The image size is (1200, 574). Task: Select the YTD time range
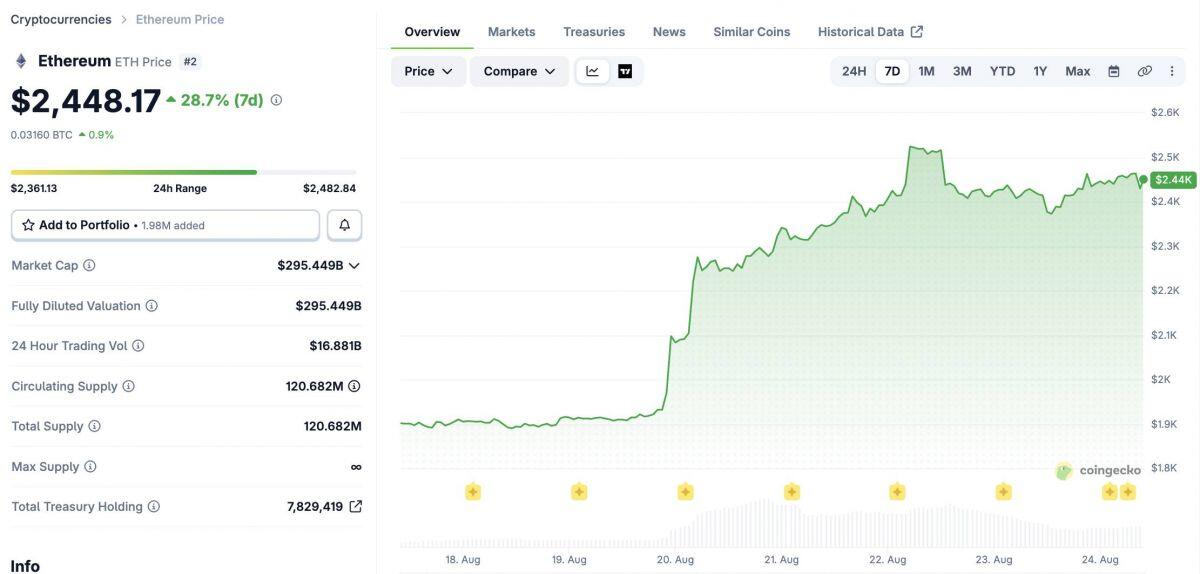1002,71
